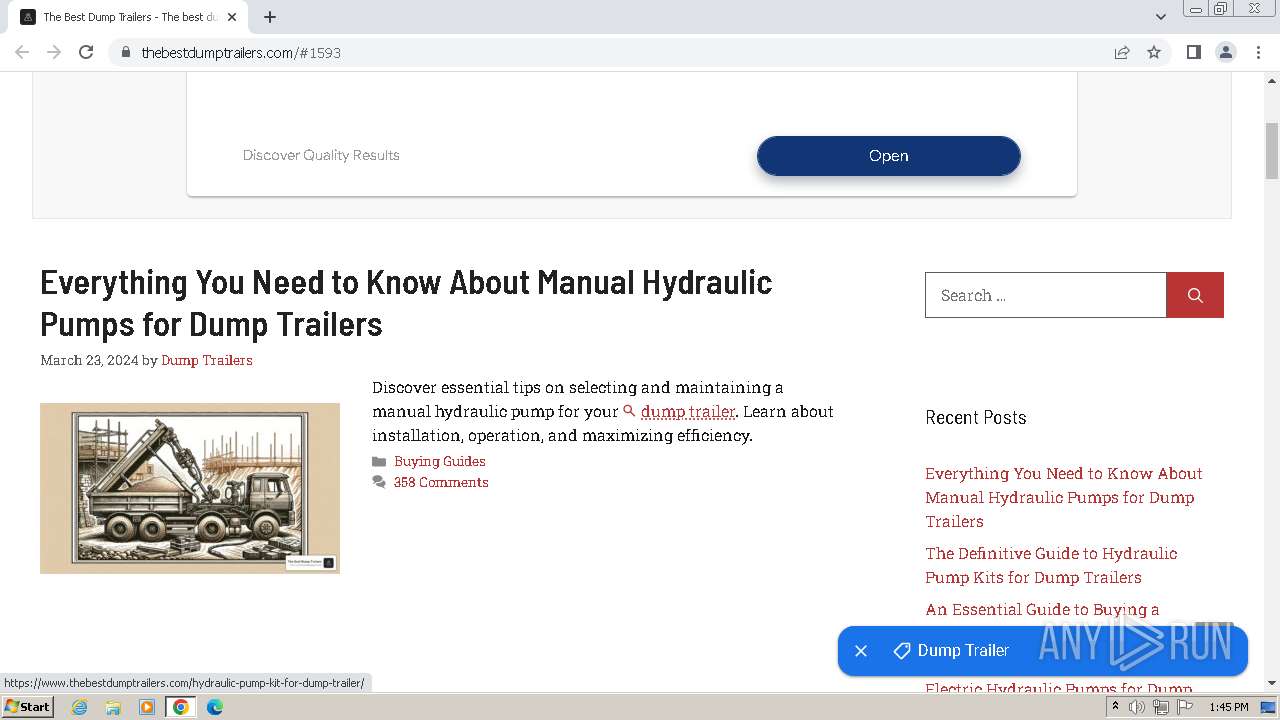Open Chrome's three-dot menu
This screenshot has height=720, width=1280.
1258,52
